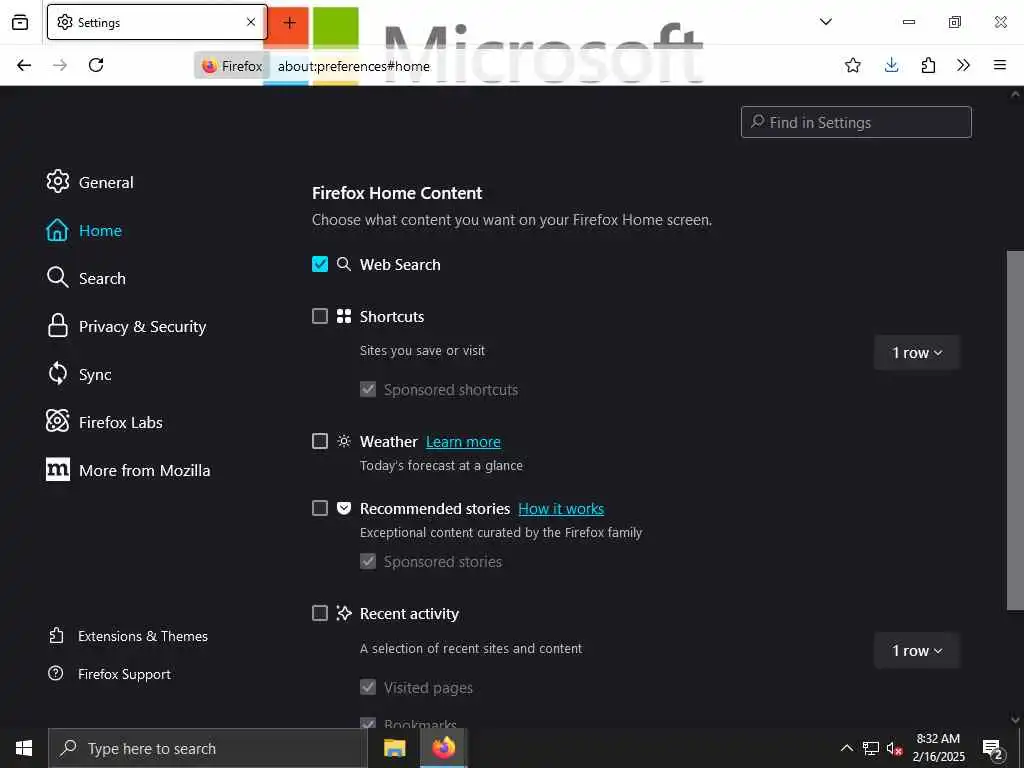This screenshot has height=768, width=1024.
Task: Reload the current page
Action: 96,65
